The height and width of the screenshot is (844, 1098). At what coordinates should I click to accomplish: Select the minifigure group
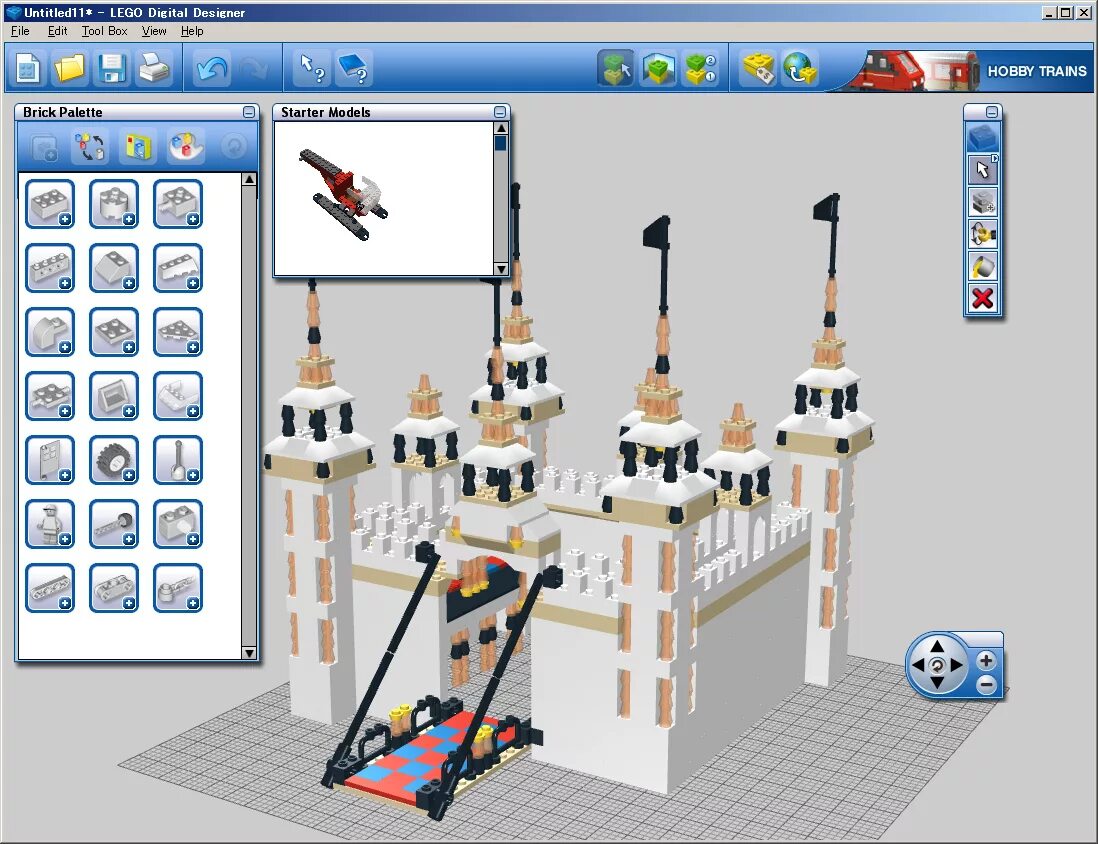pos(50,524)
